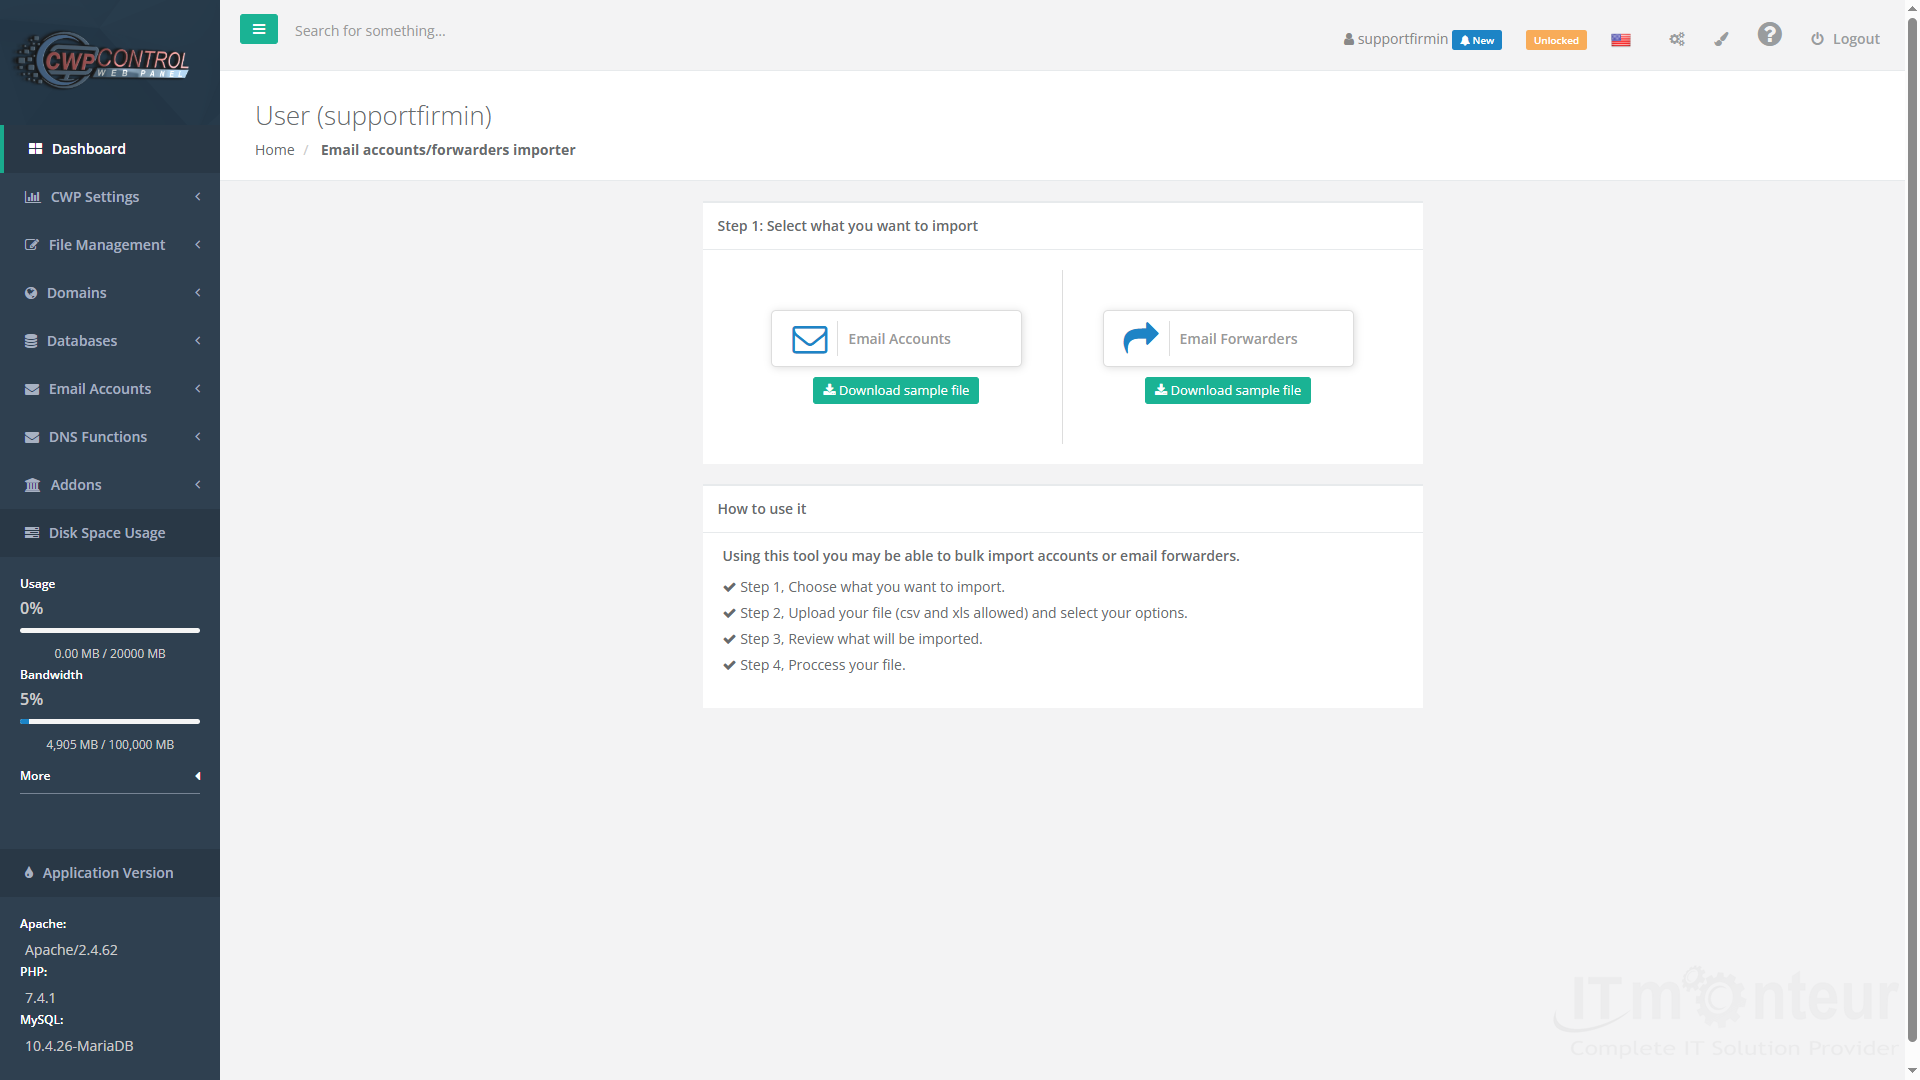Open CWP Settings menu item
Image resolution: width=1920 pixels, height=1080 pixels.
coord(110,197)
